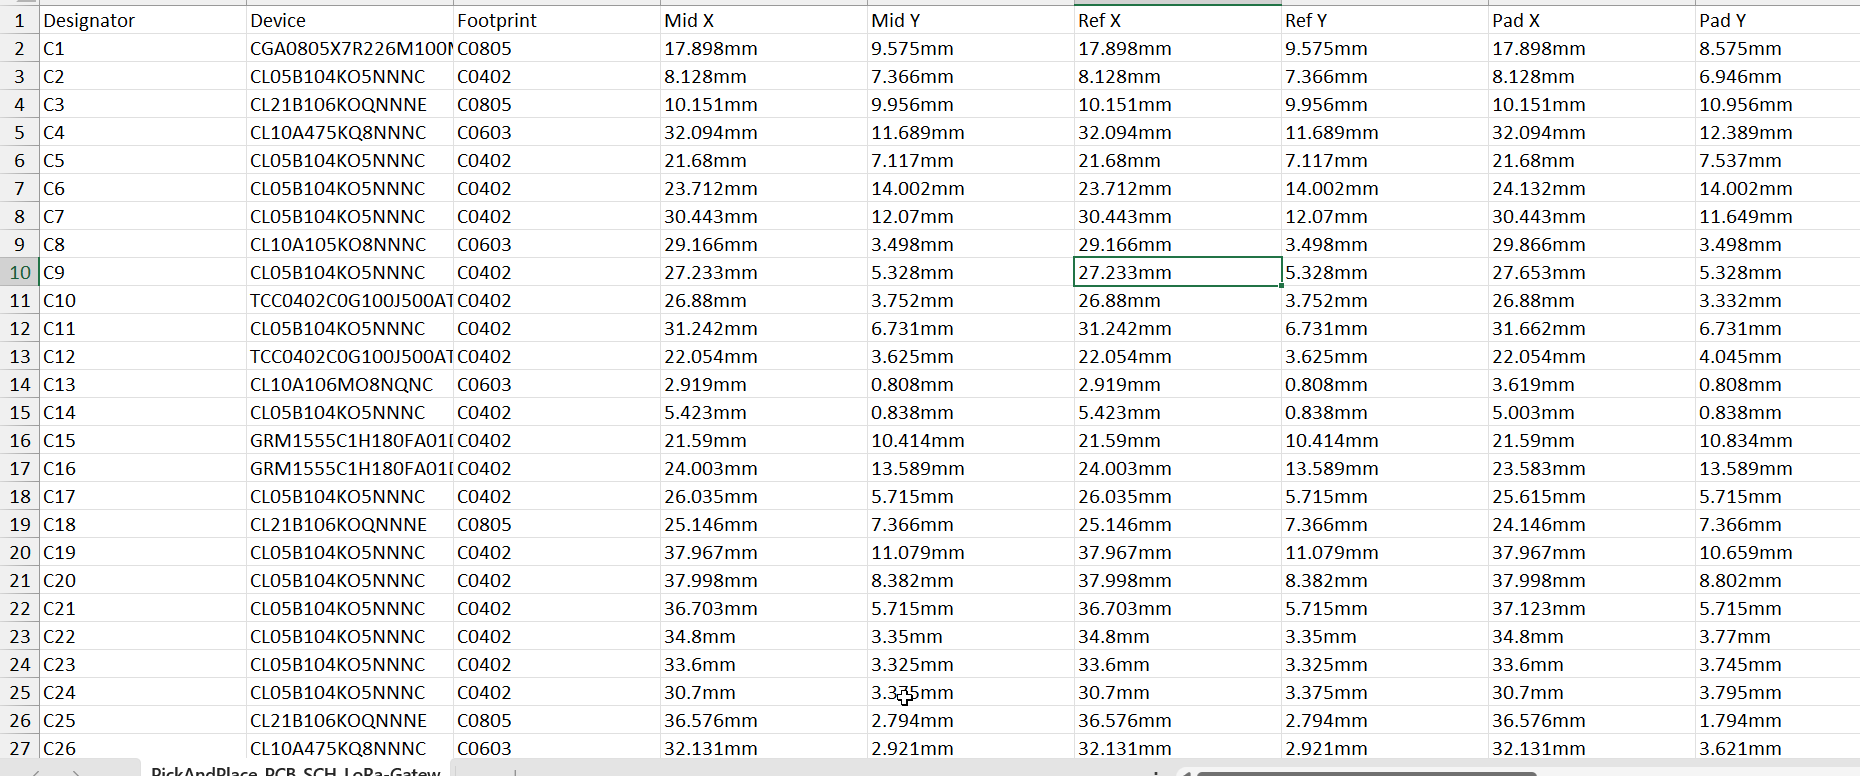Select Pad X value 5.003mm for C14

point(1591,412)
